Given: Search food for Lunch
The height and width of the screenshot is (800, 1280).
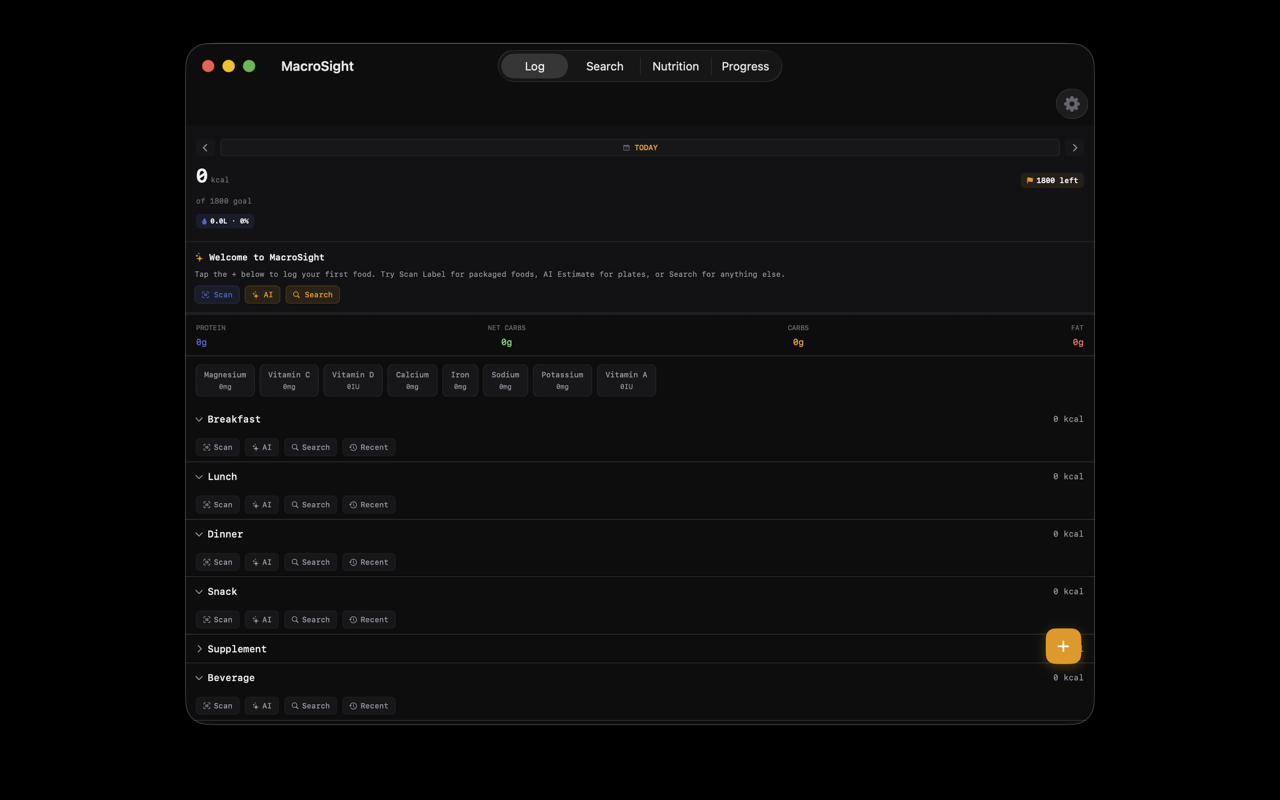Looking at the screenshot, I should click(x=310, y=505).
